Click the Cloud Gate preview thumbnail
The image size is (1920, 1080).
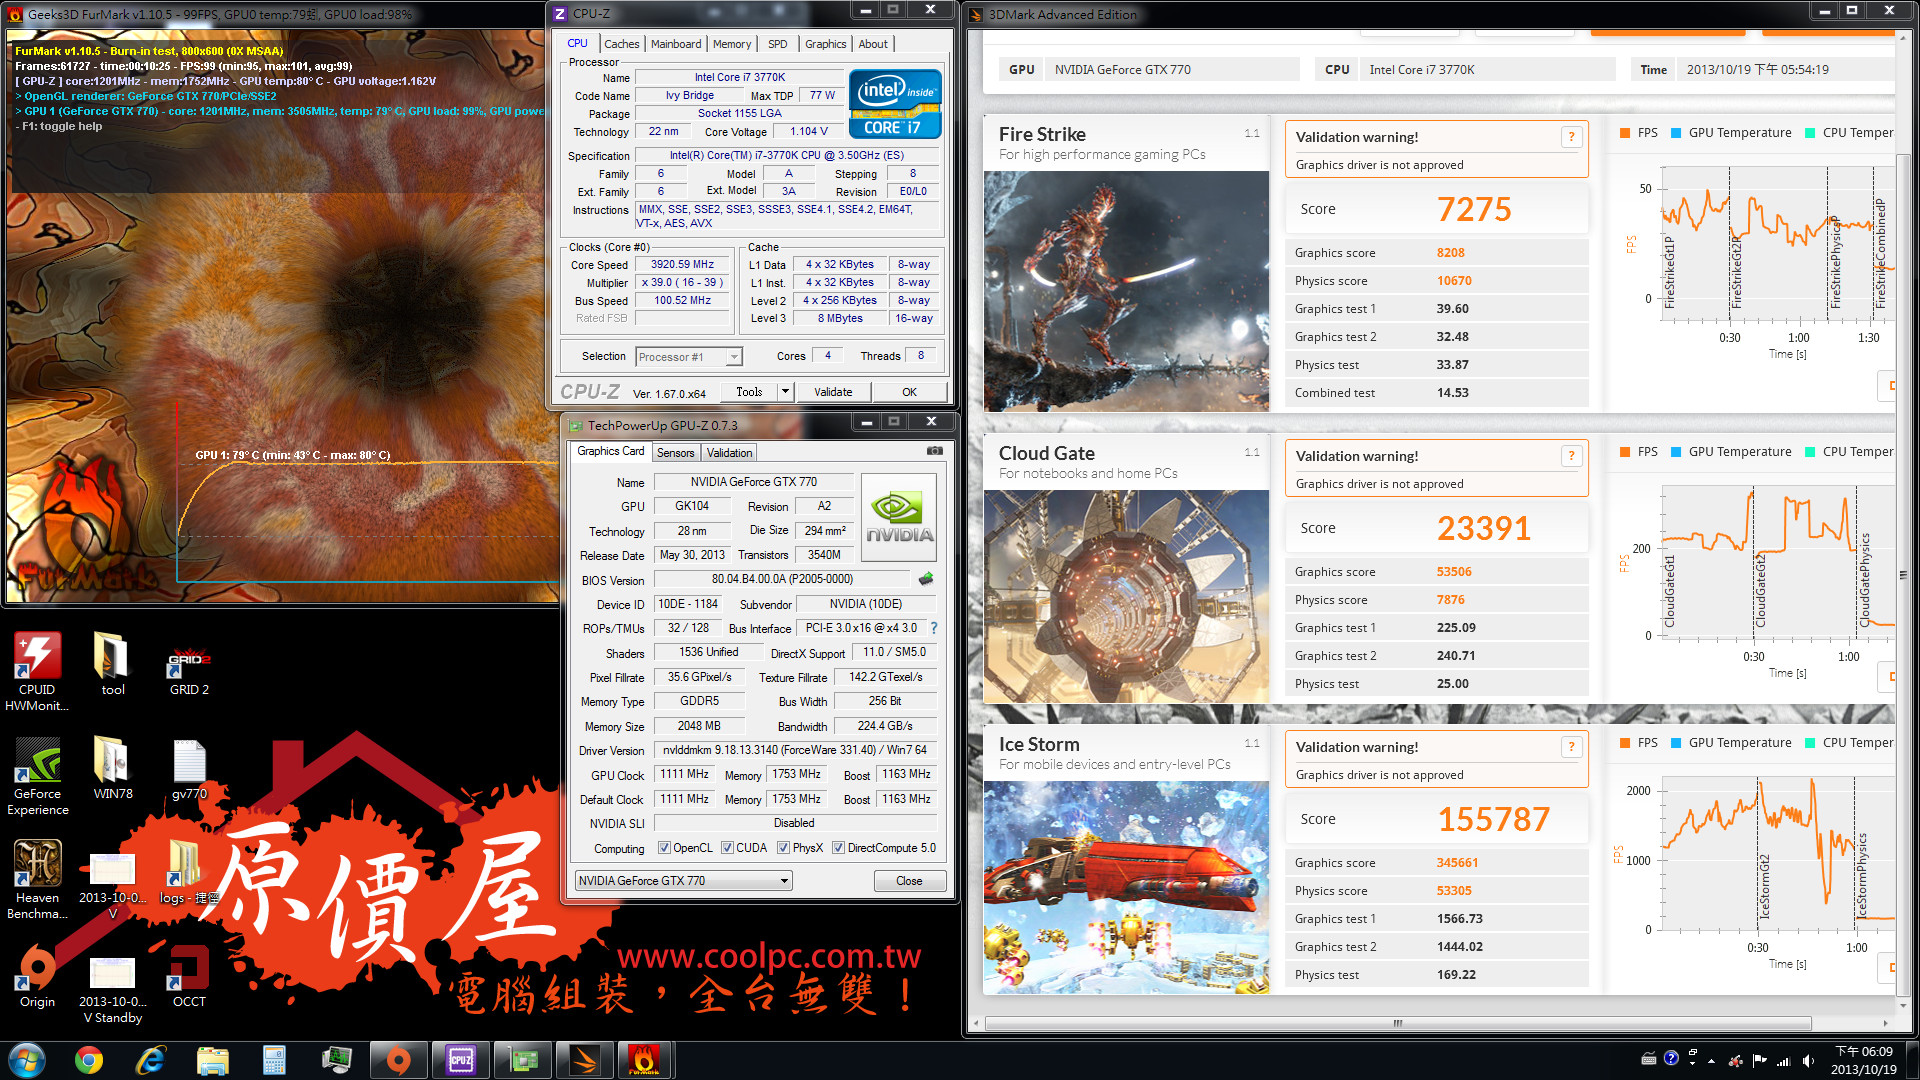click(1126, 597)
